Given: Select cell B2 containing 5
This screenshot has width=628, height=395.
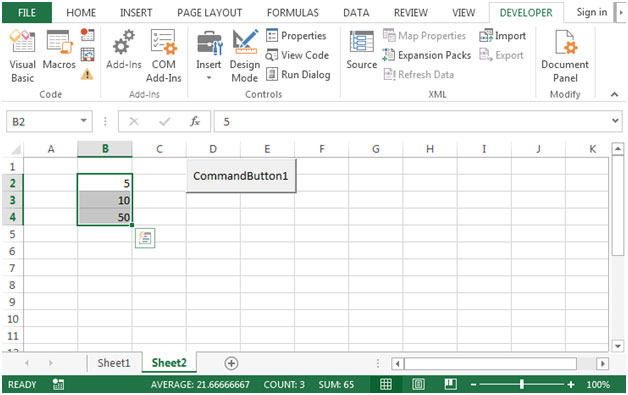Looking at the screenshot, I should point(105,183).
